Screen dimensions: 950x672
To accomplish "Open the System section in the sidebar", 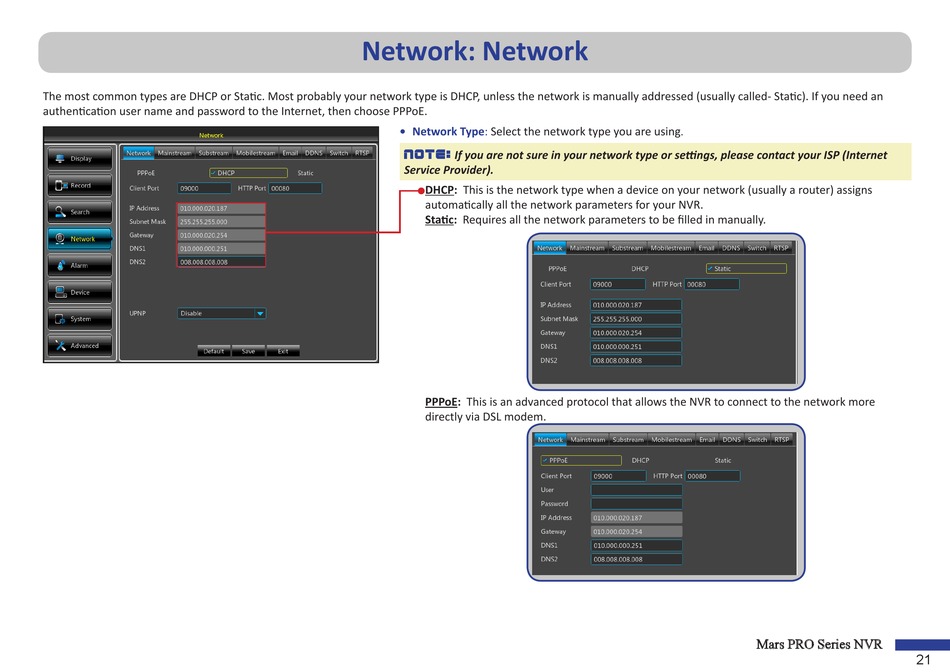I will pyautogui.click(x=80, y=319).
